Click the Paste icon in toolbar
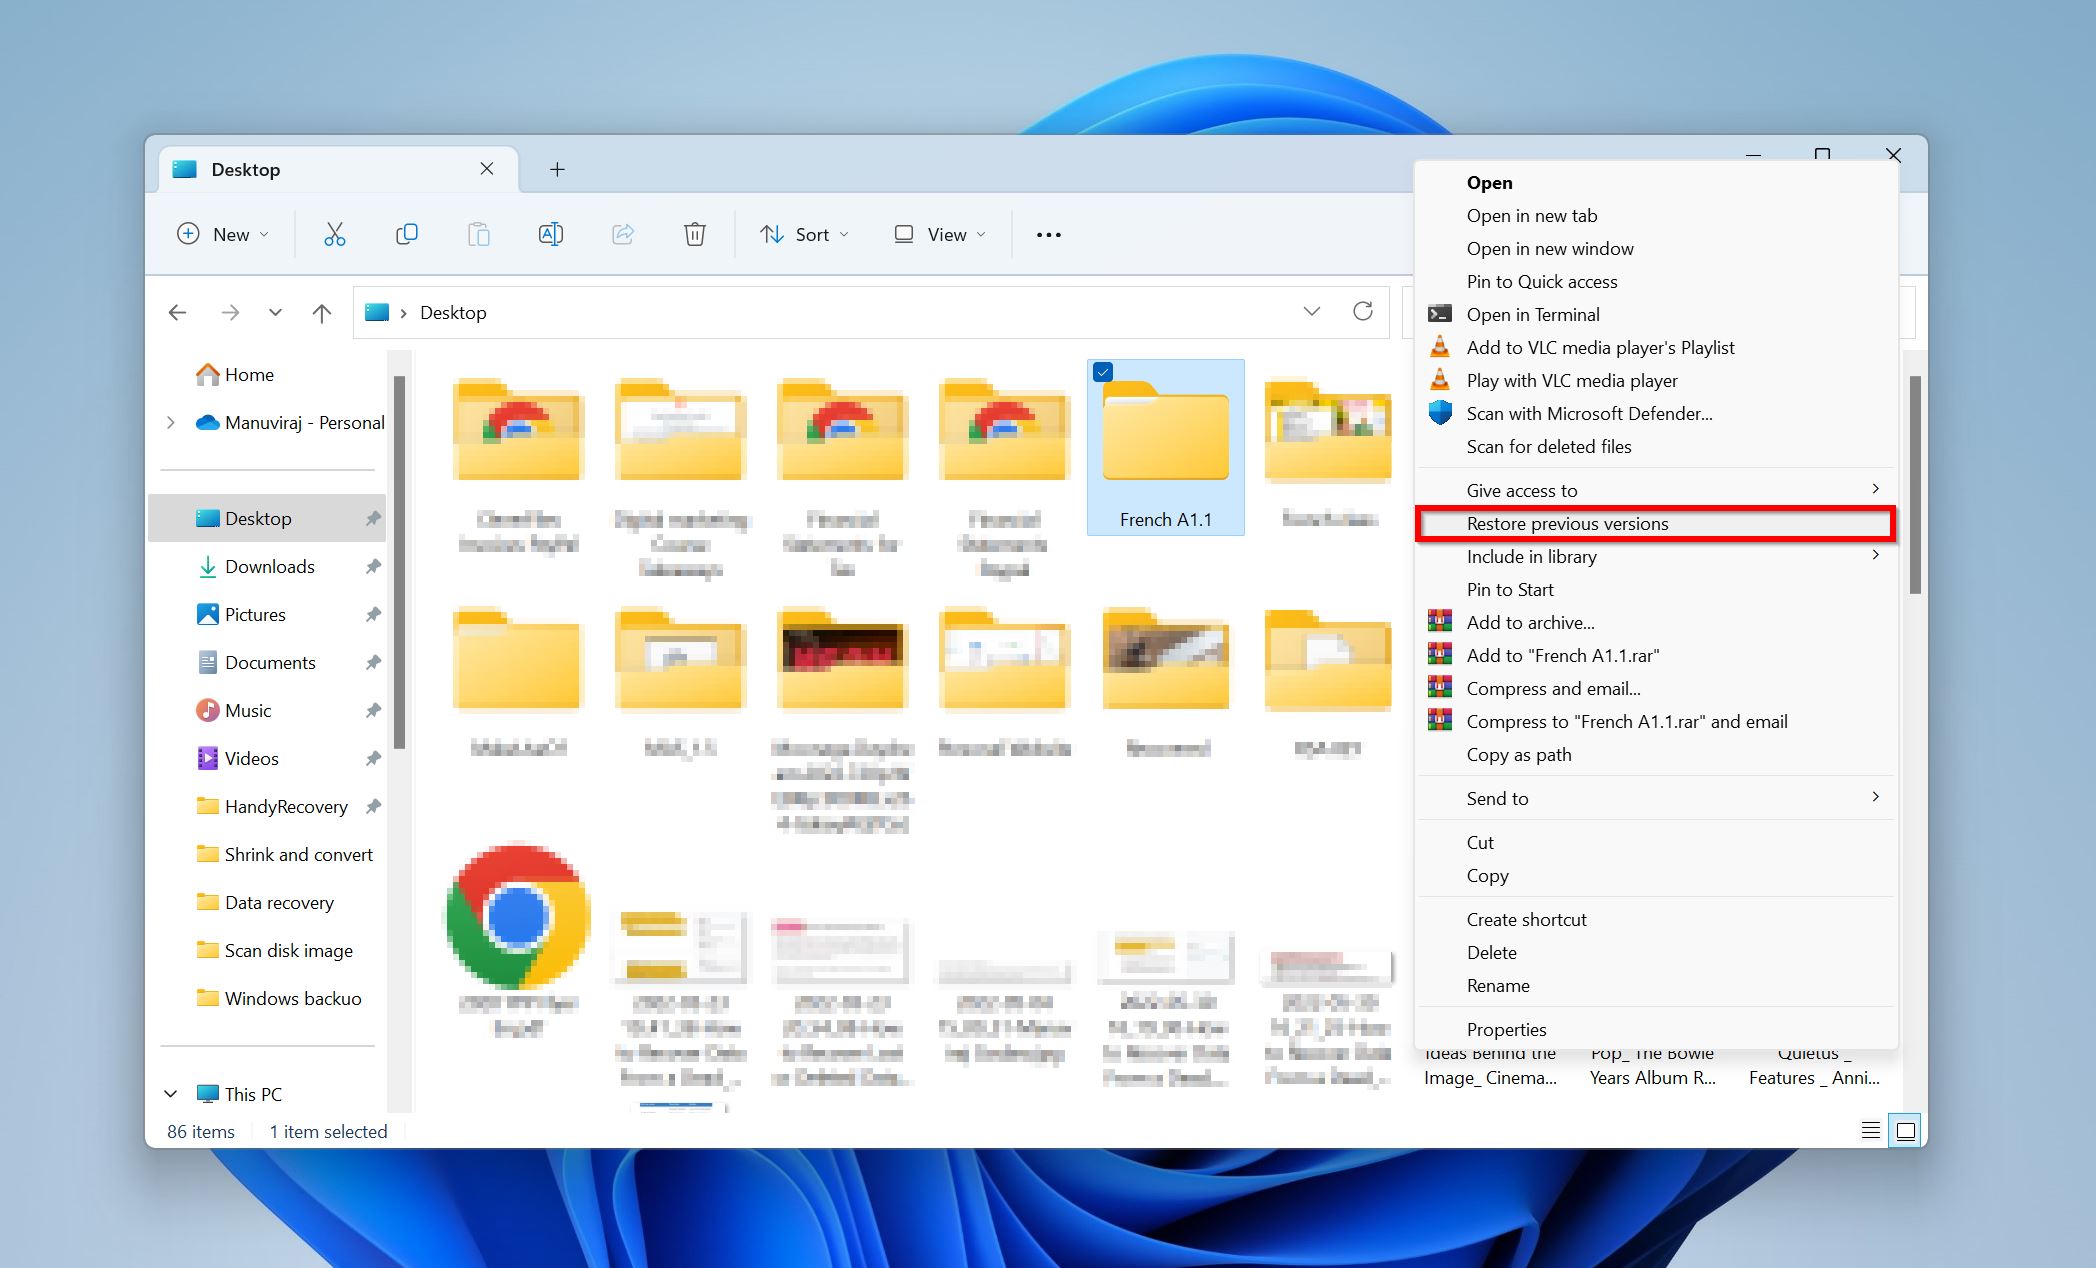Image resolution: width=2096 pixels, height=1268 pixels. coord(476,234)
